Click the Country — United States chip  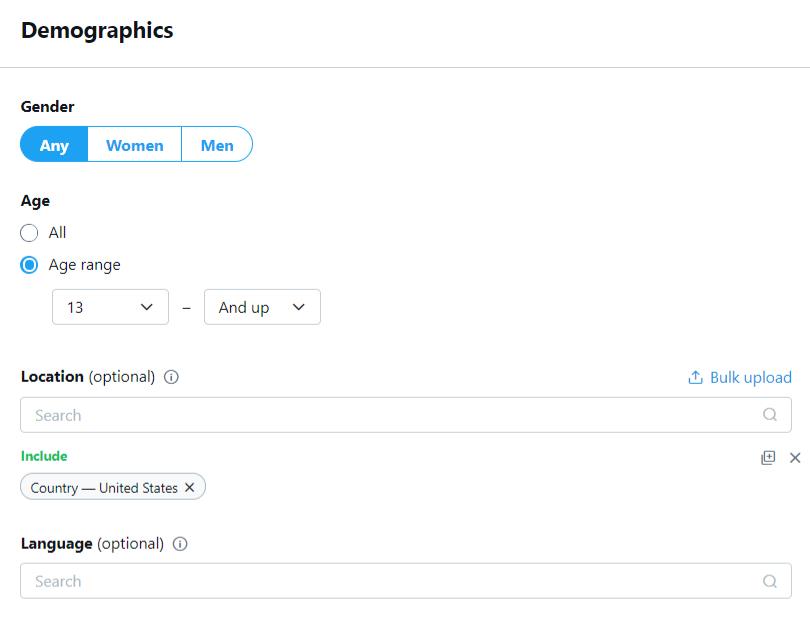104,488
